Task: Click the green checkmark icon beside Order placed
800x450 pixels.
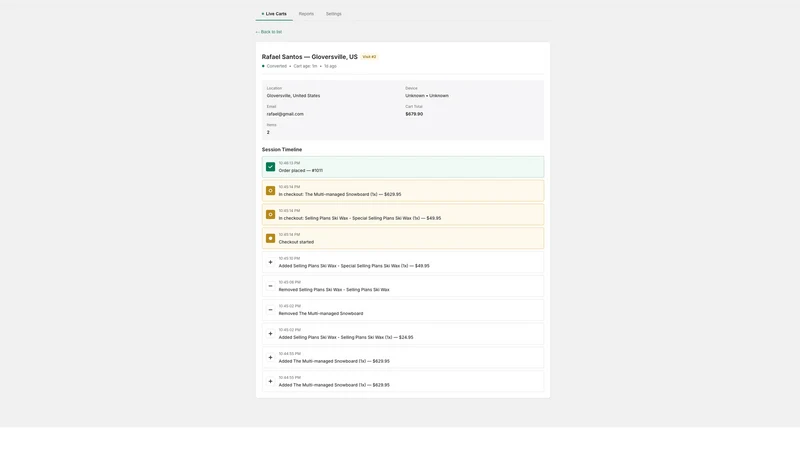Action: (x=270, y=167)
